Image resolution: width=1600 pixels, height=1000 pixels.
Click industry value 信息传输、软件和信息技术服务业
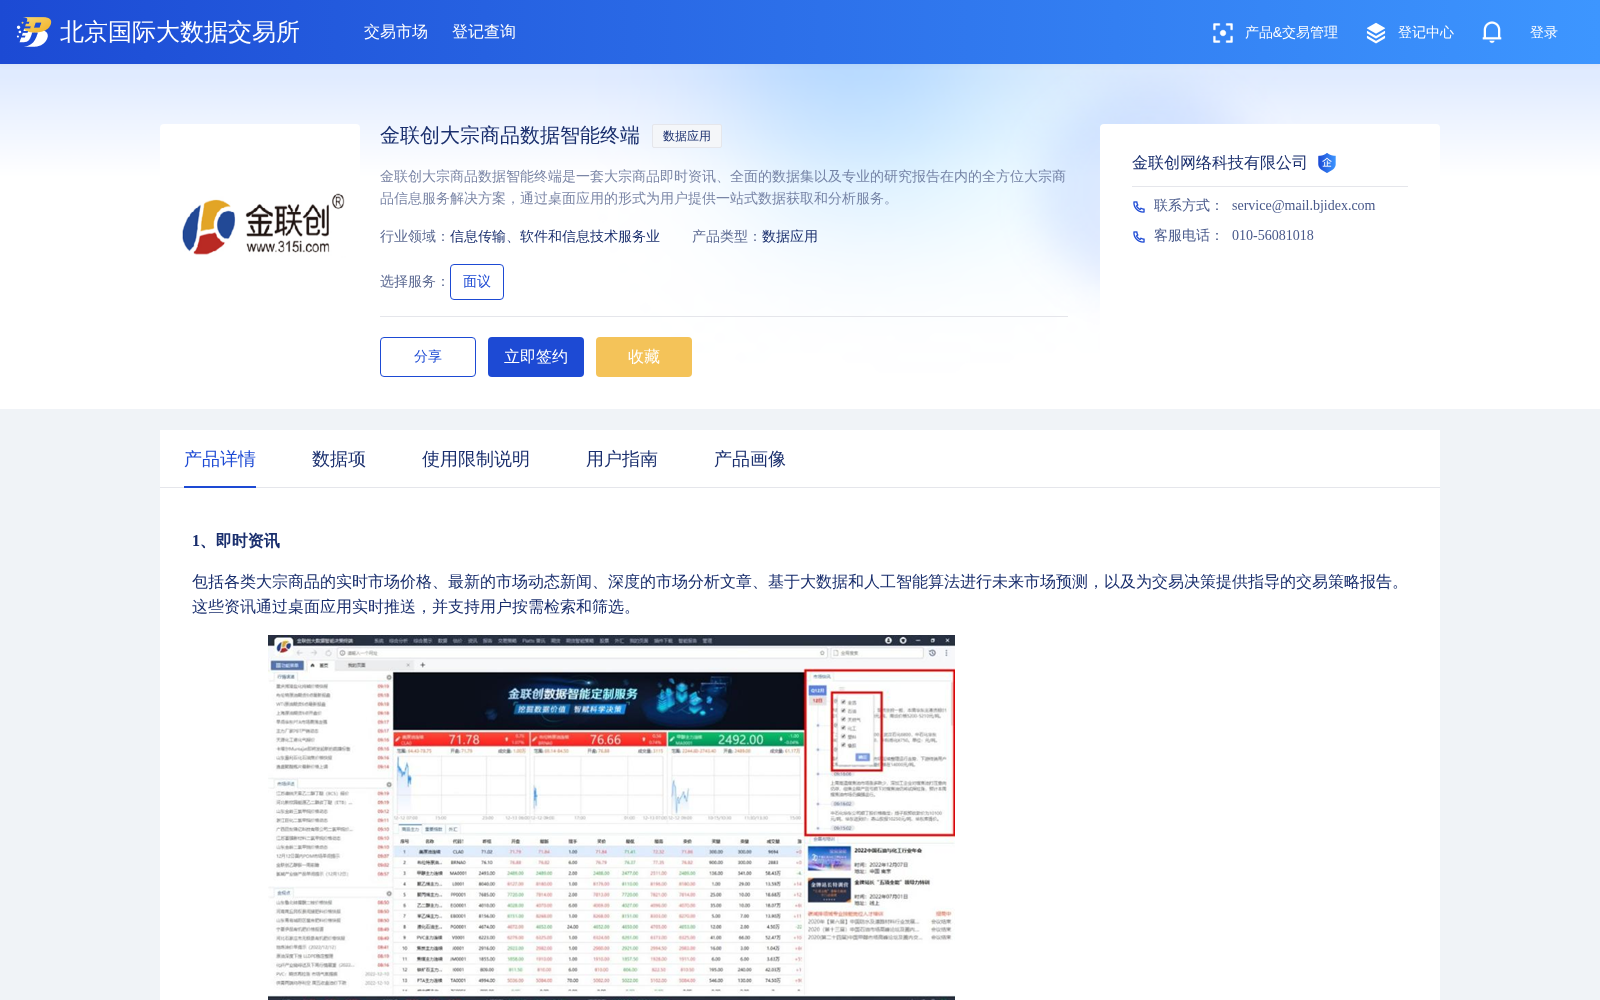click(555, 237)
